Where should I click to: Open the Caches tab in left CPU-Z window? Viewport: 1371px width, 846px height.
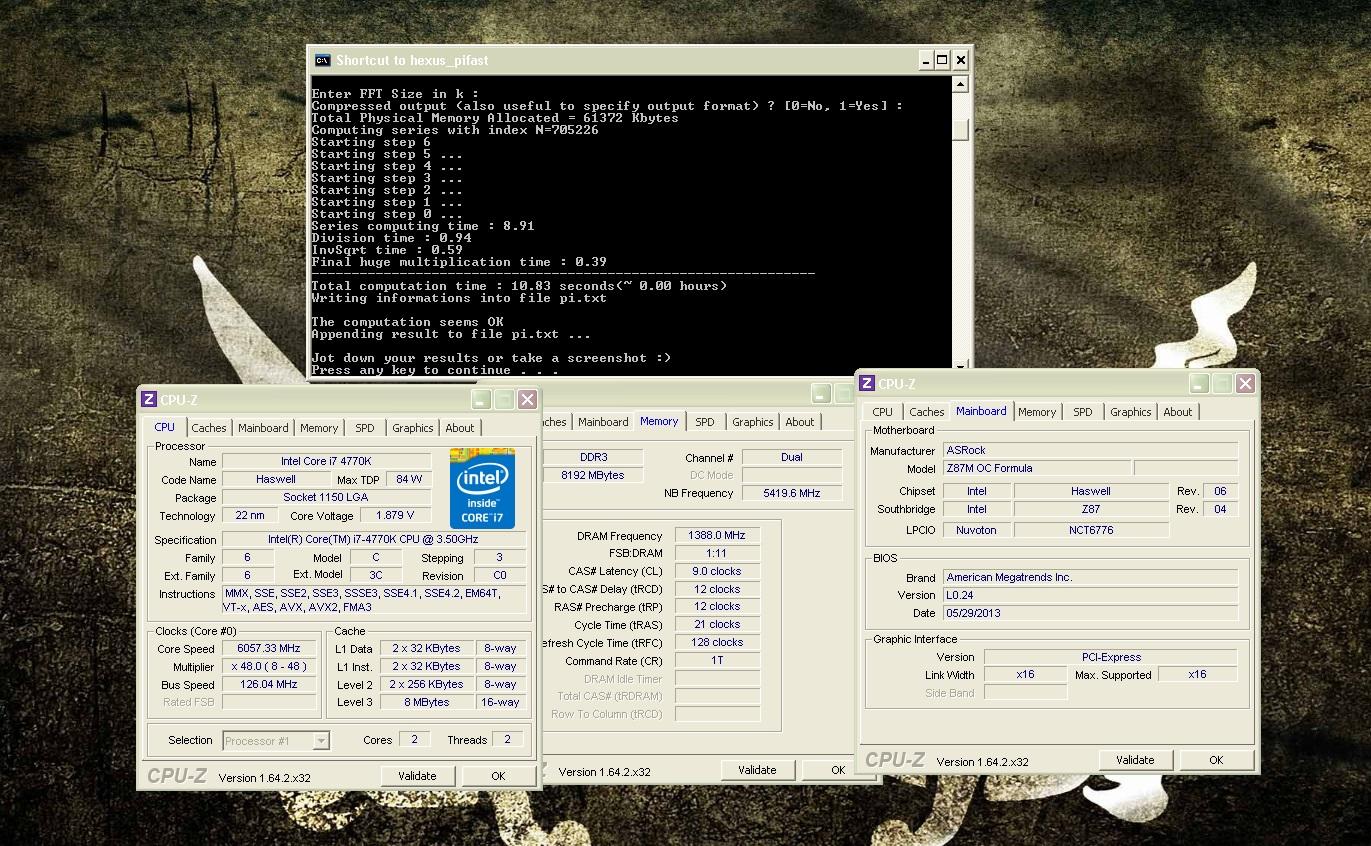pos(209,428)
